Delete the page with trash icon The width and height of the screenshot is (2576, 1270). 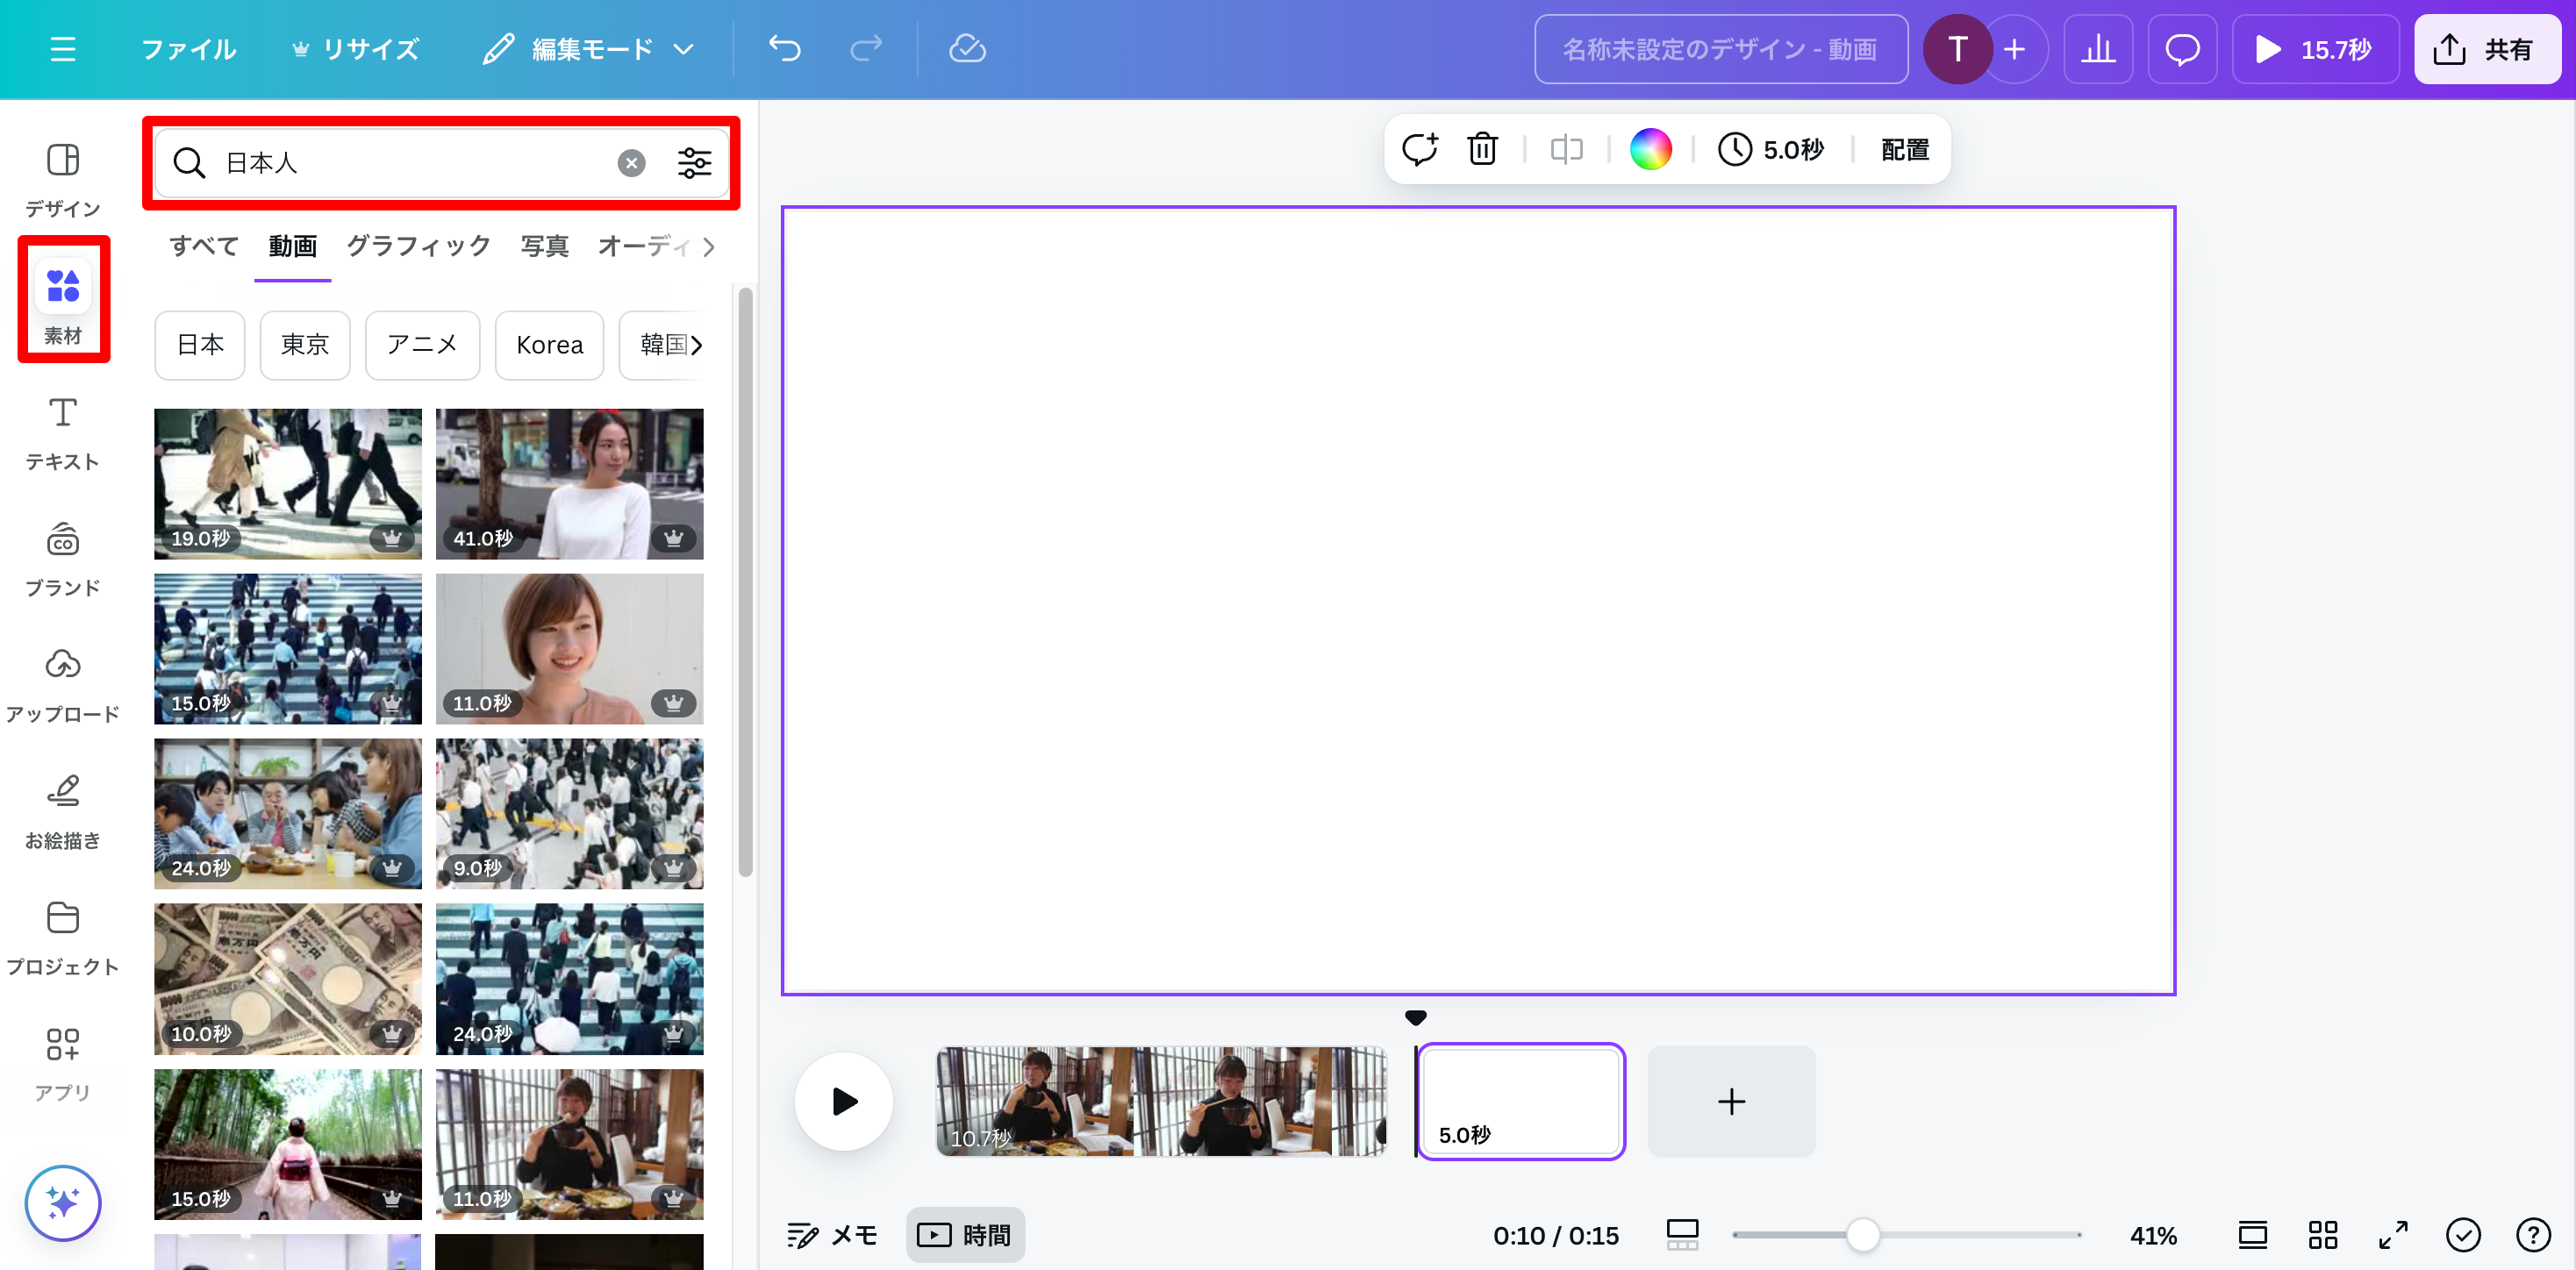[x=1482, y=149]
